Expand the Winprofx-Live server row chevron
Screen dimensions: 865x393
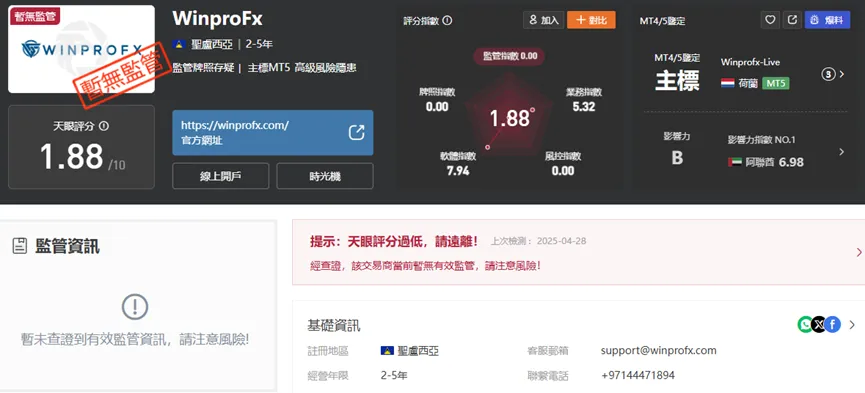pyautogui.click(x=842, y=74)
